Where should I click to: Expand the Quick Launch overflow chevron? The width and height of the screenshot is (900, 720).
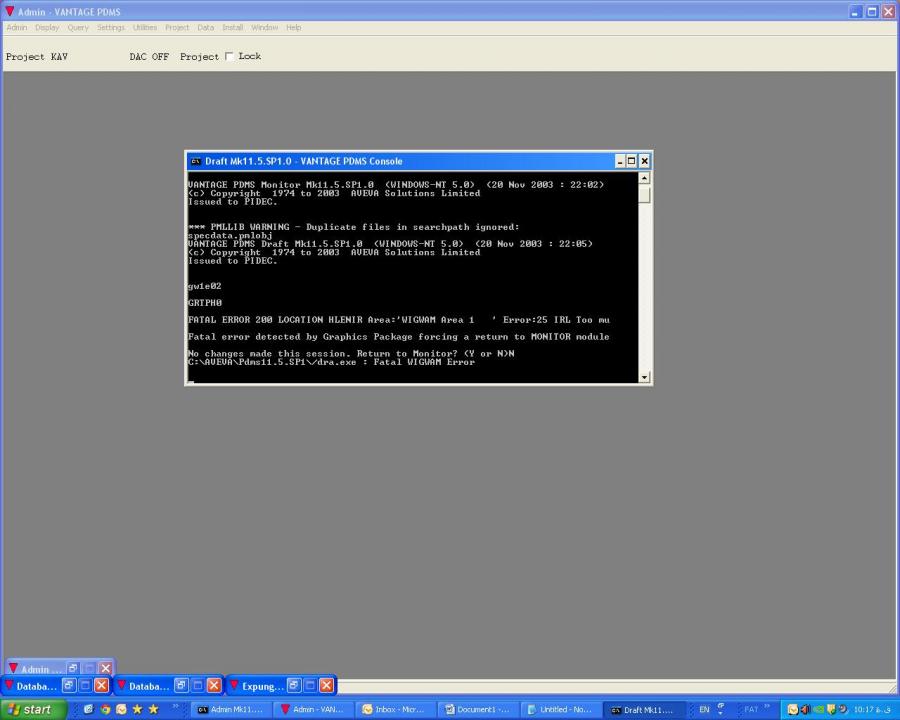pos(176,706)
